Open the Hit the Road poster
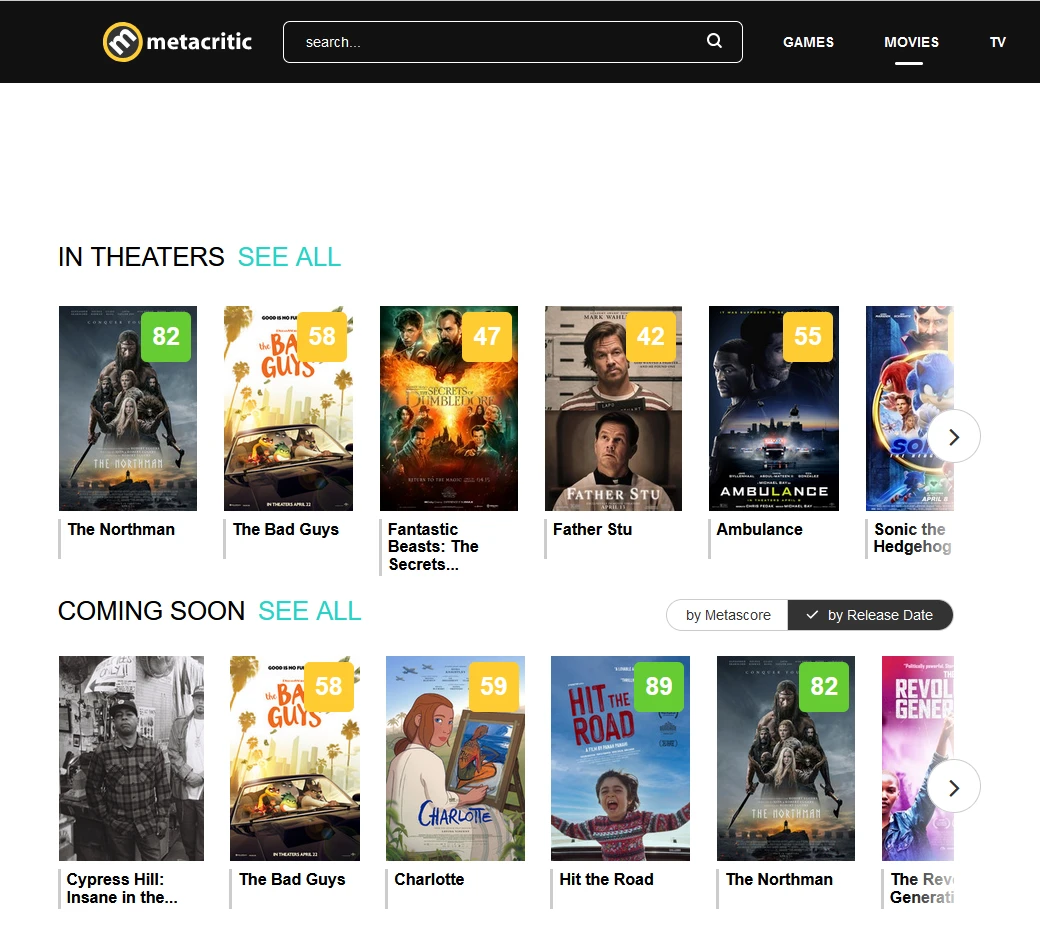1040x925 pixels. pos(620,759)
